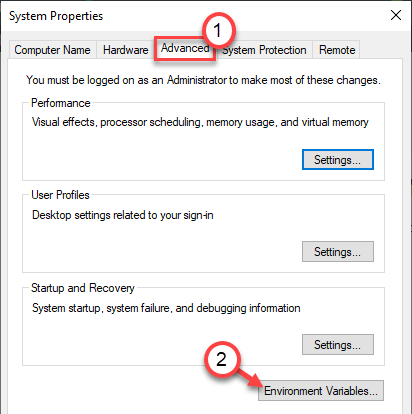
Task: Open Startup and Recovery Settings
Action: 338,345
